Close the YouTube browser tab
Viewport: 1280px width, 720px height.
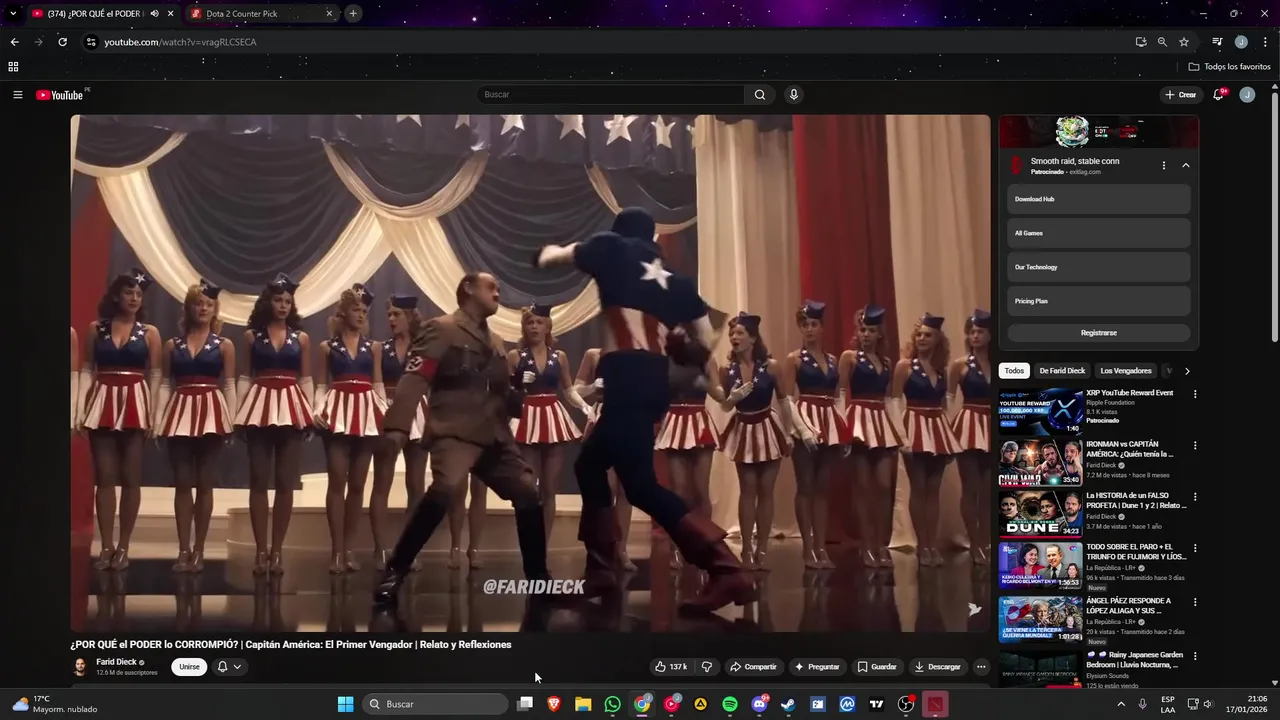point(170,14)
